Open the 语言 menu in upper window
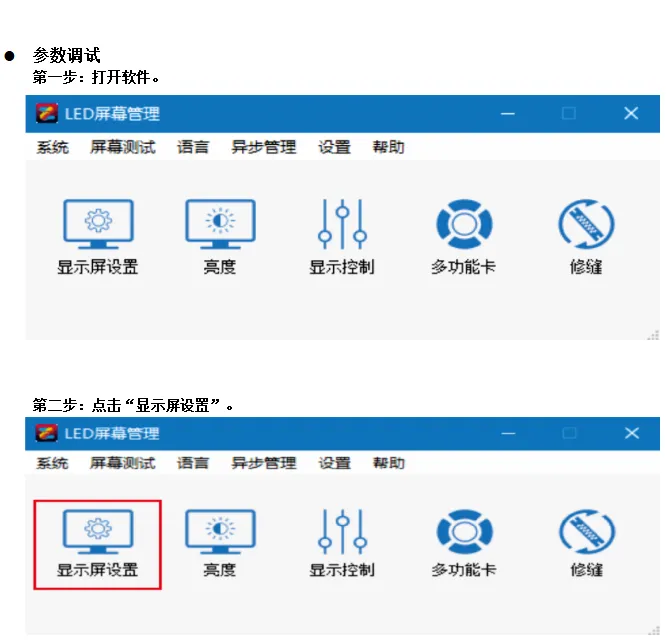This screenshot has width=666, height=640. pos(193,147)
